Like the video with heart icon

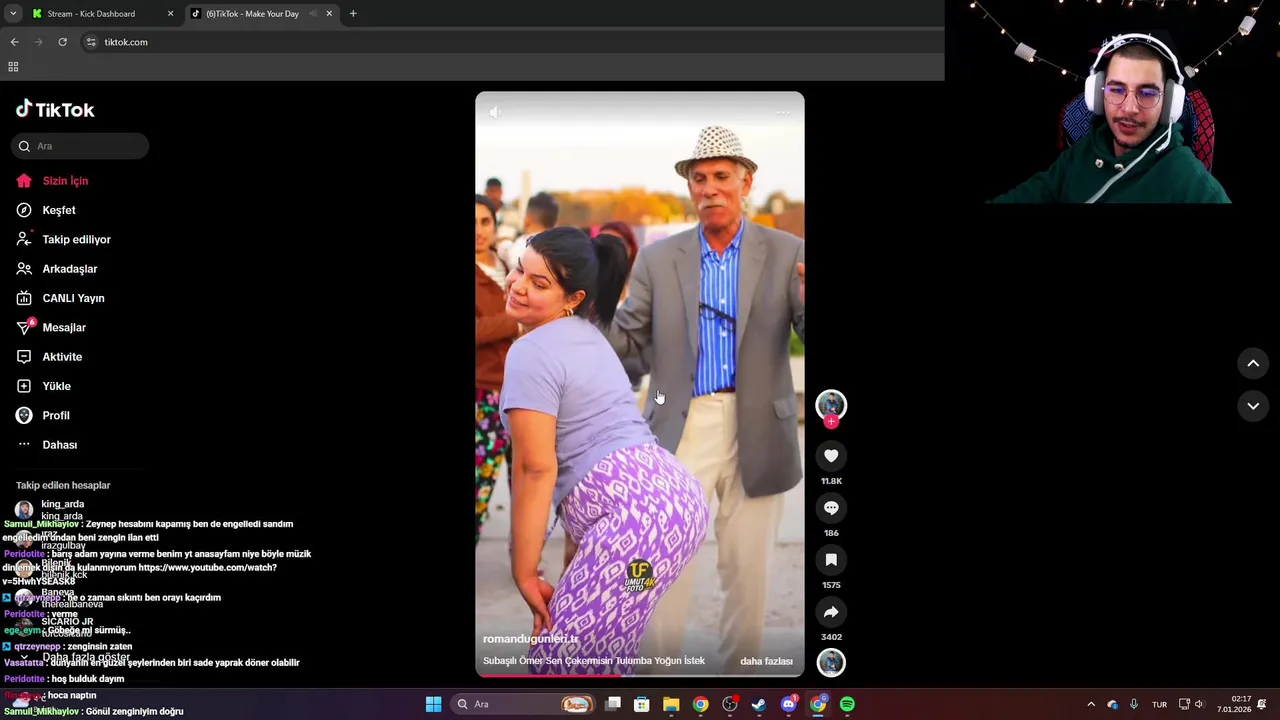click(831, 456)
